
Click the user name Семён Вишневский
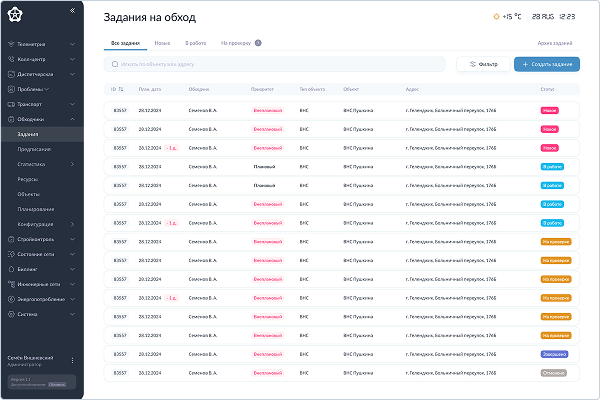pyautogui.click(x=30, y=358)
